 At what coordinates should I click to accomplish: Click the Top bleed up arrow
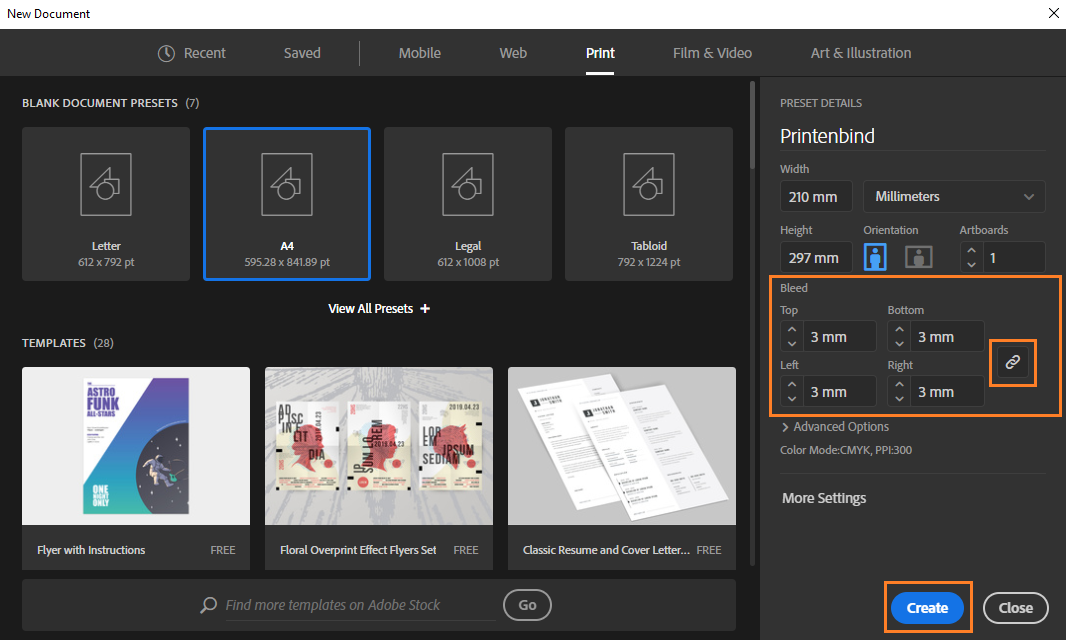pyautogui.click(x=791, y=330)
